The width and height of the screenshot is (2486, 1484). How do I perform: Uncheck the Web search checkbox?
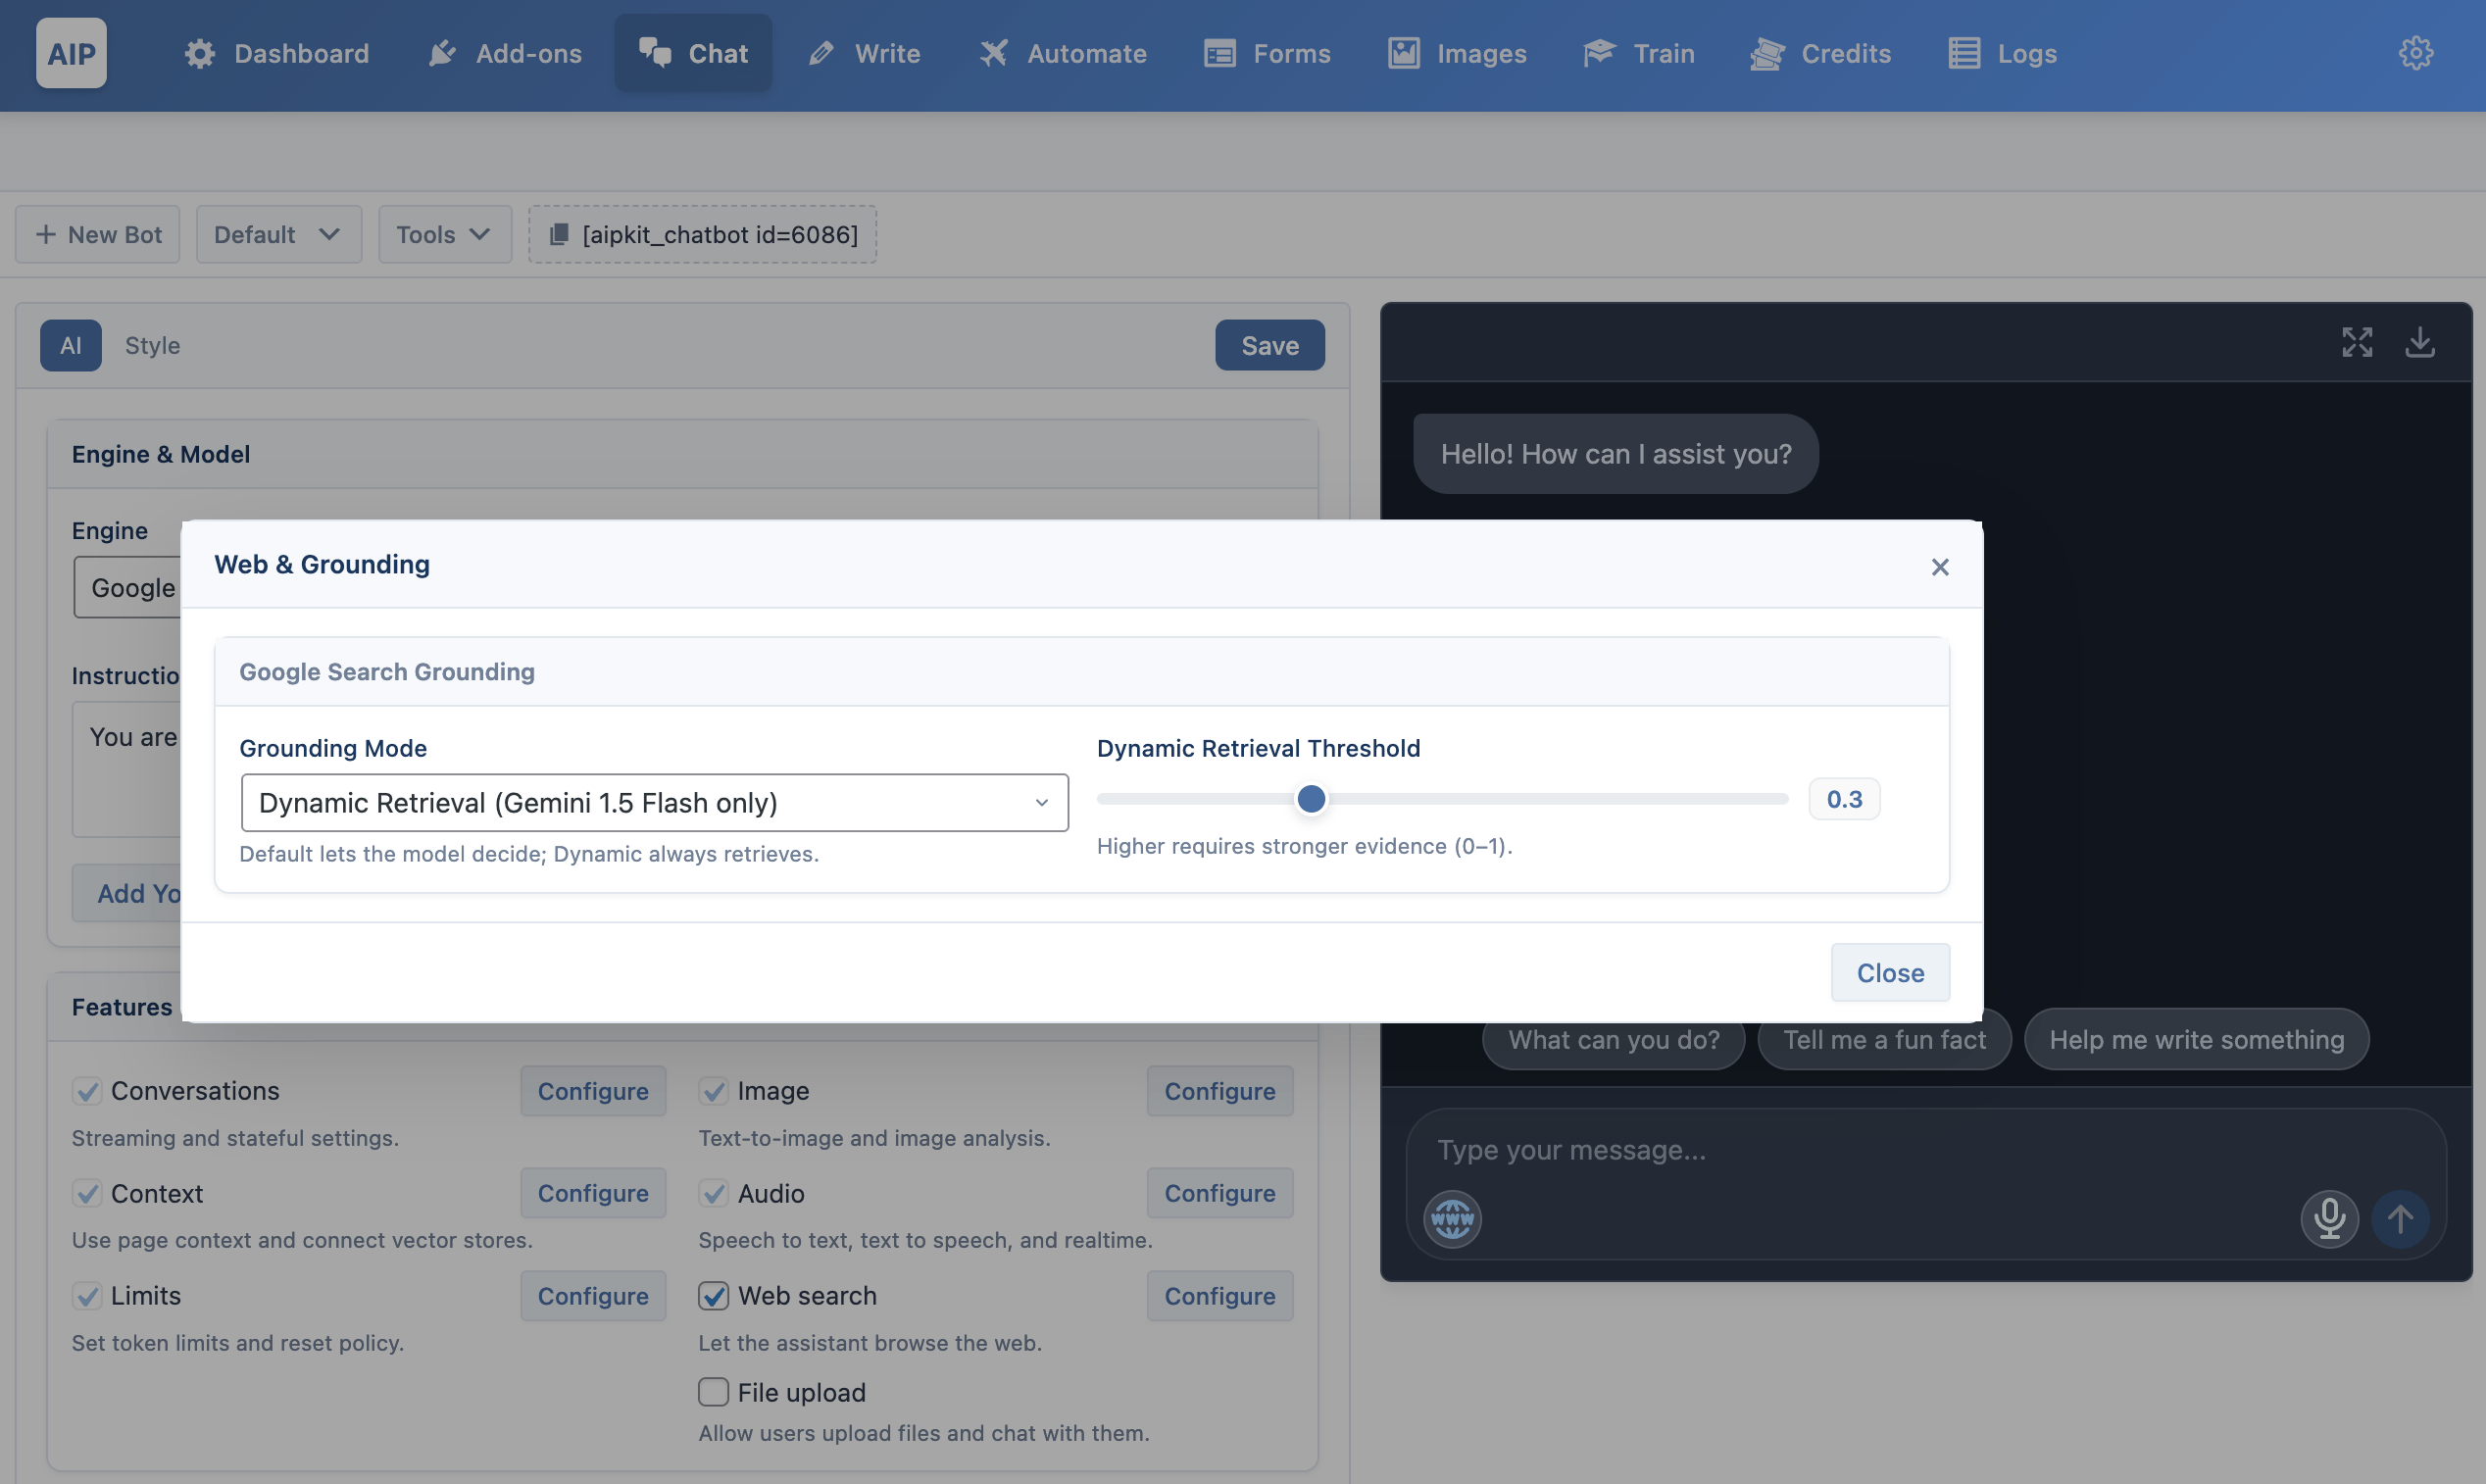click(x=713, y=1296)
